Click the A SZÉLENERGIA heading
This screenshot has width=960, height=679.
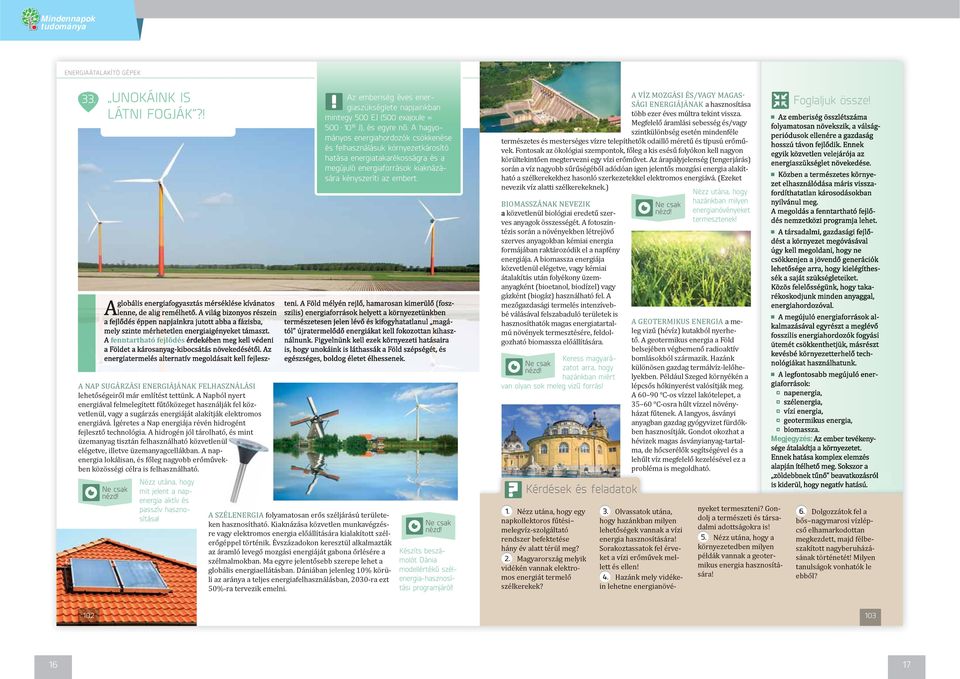[236, 515]
